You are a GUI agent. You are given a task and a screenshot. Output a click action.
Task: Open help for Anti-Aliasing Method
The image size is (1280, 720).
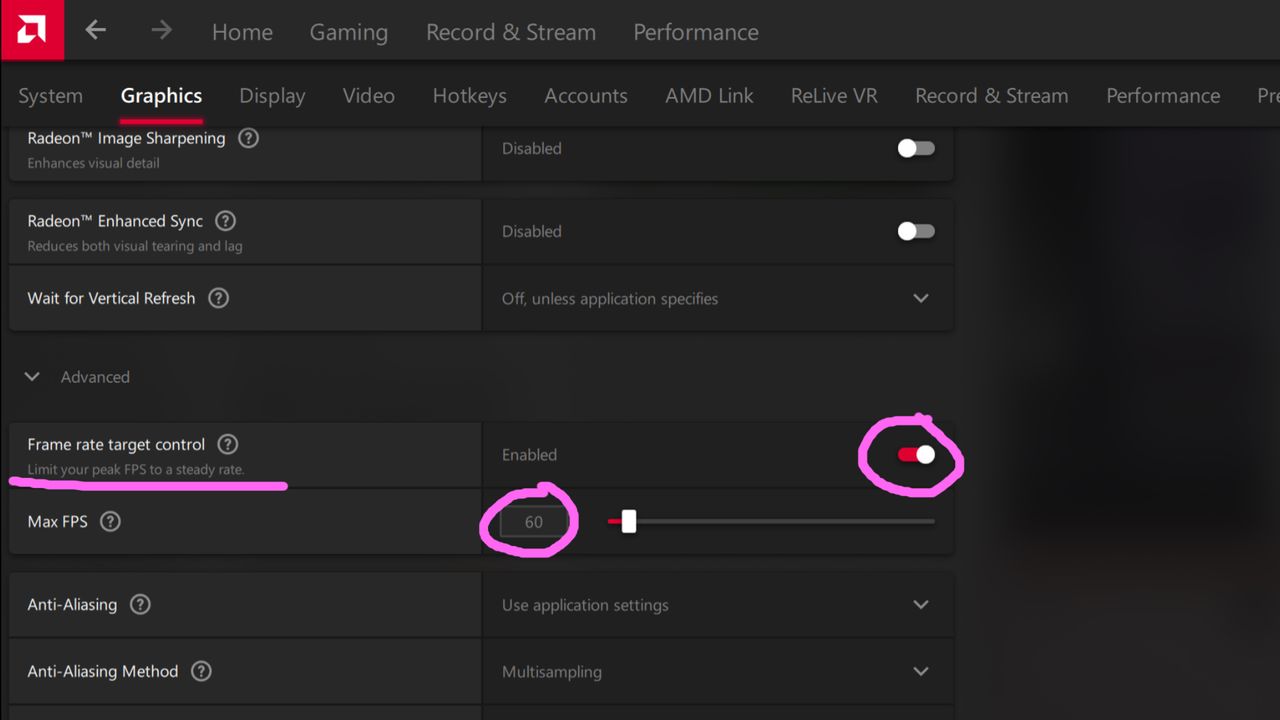pos(201,671)
